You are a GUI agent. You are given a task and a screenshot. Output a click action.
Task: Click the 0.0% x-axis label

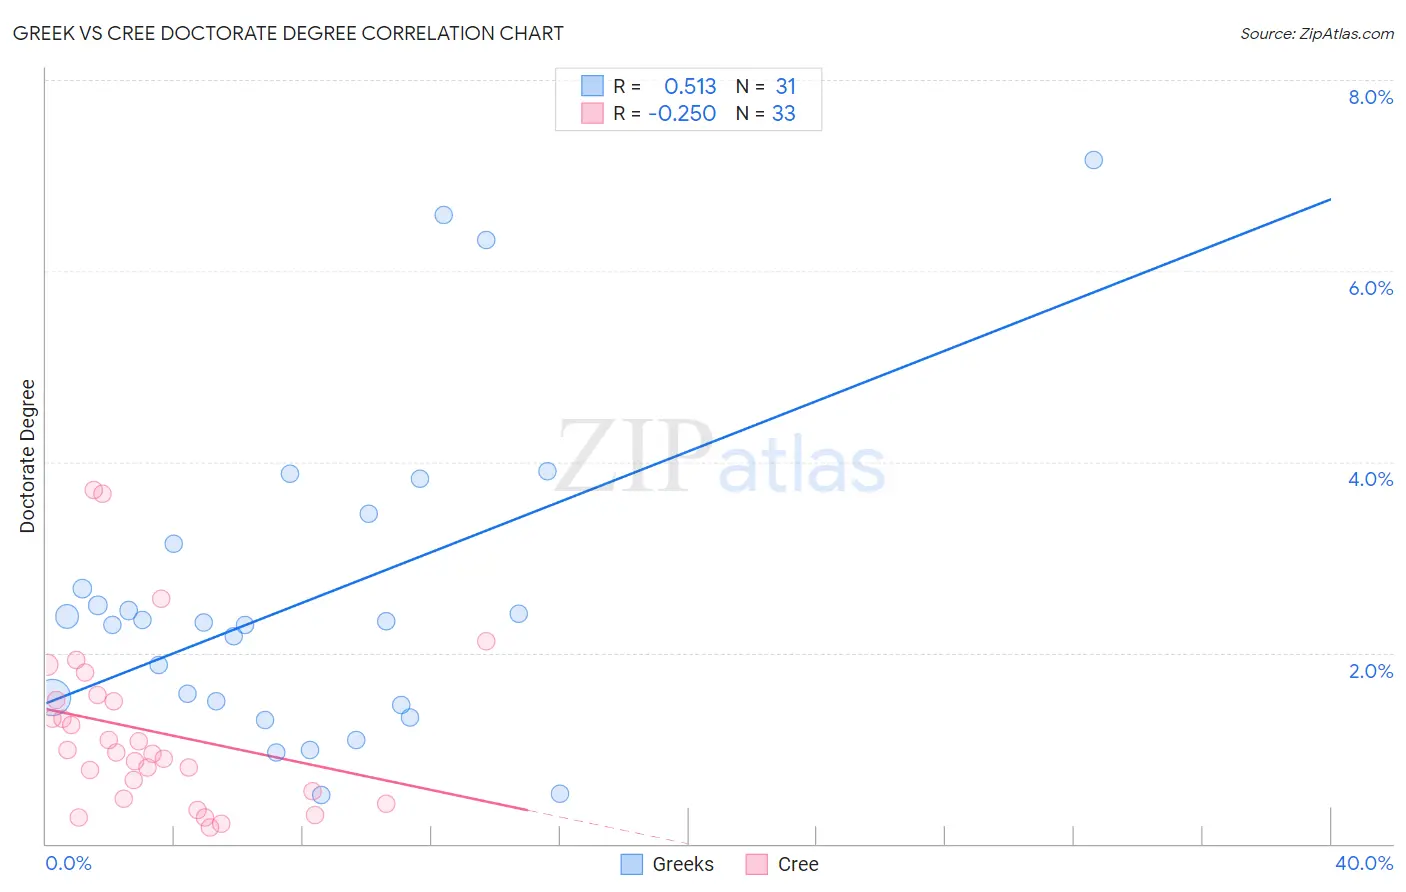pyautogui.click(x=68, y=863)
